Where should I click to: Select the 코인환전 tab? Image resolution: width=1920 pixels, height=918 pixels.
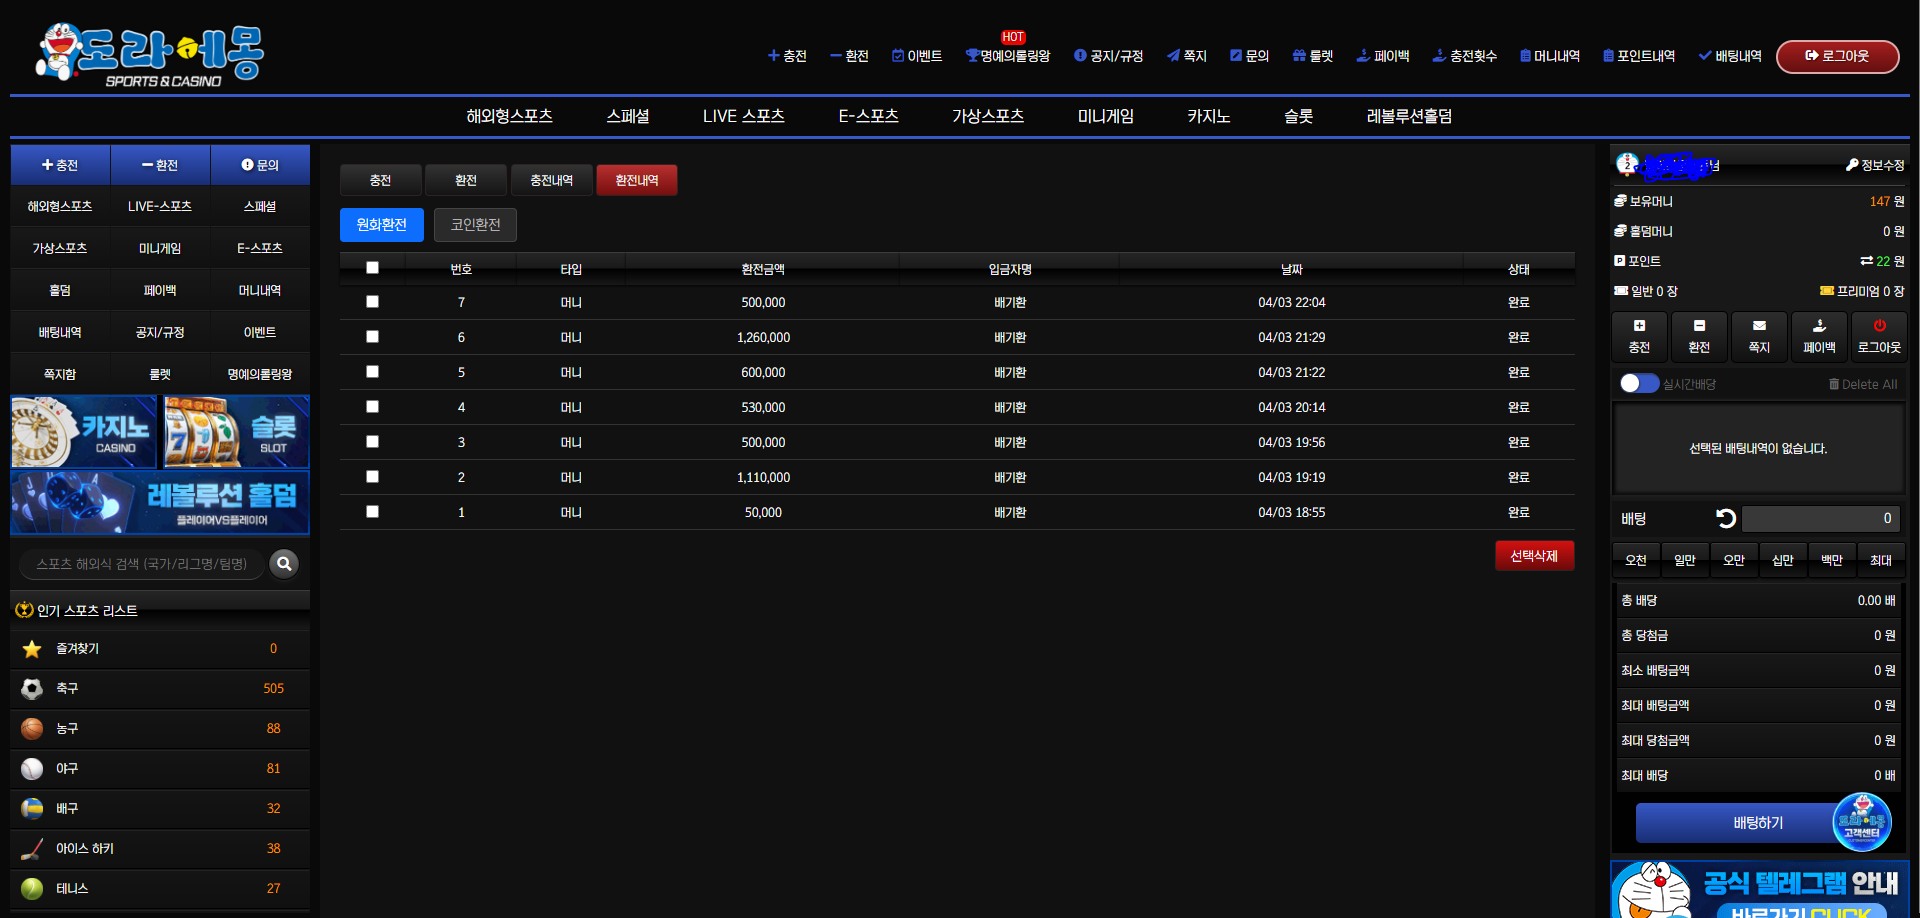tap(475, 225)
